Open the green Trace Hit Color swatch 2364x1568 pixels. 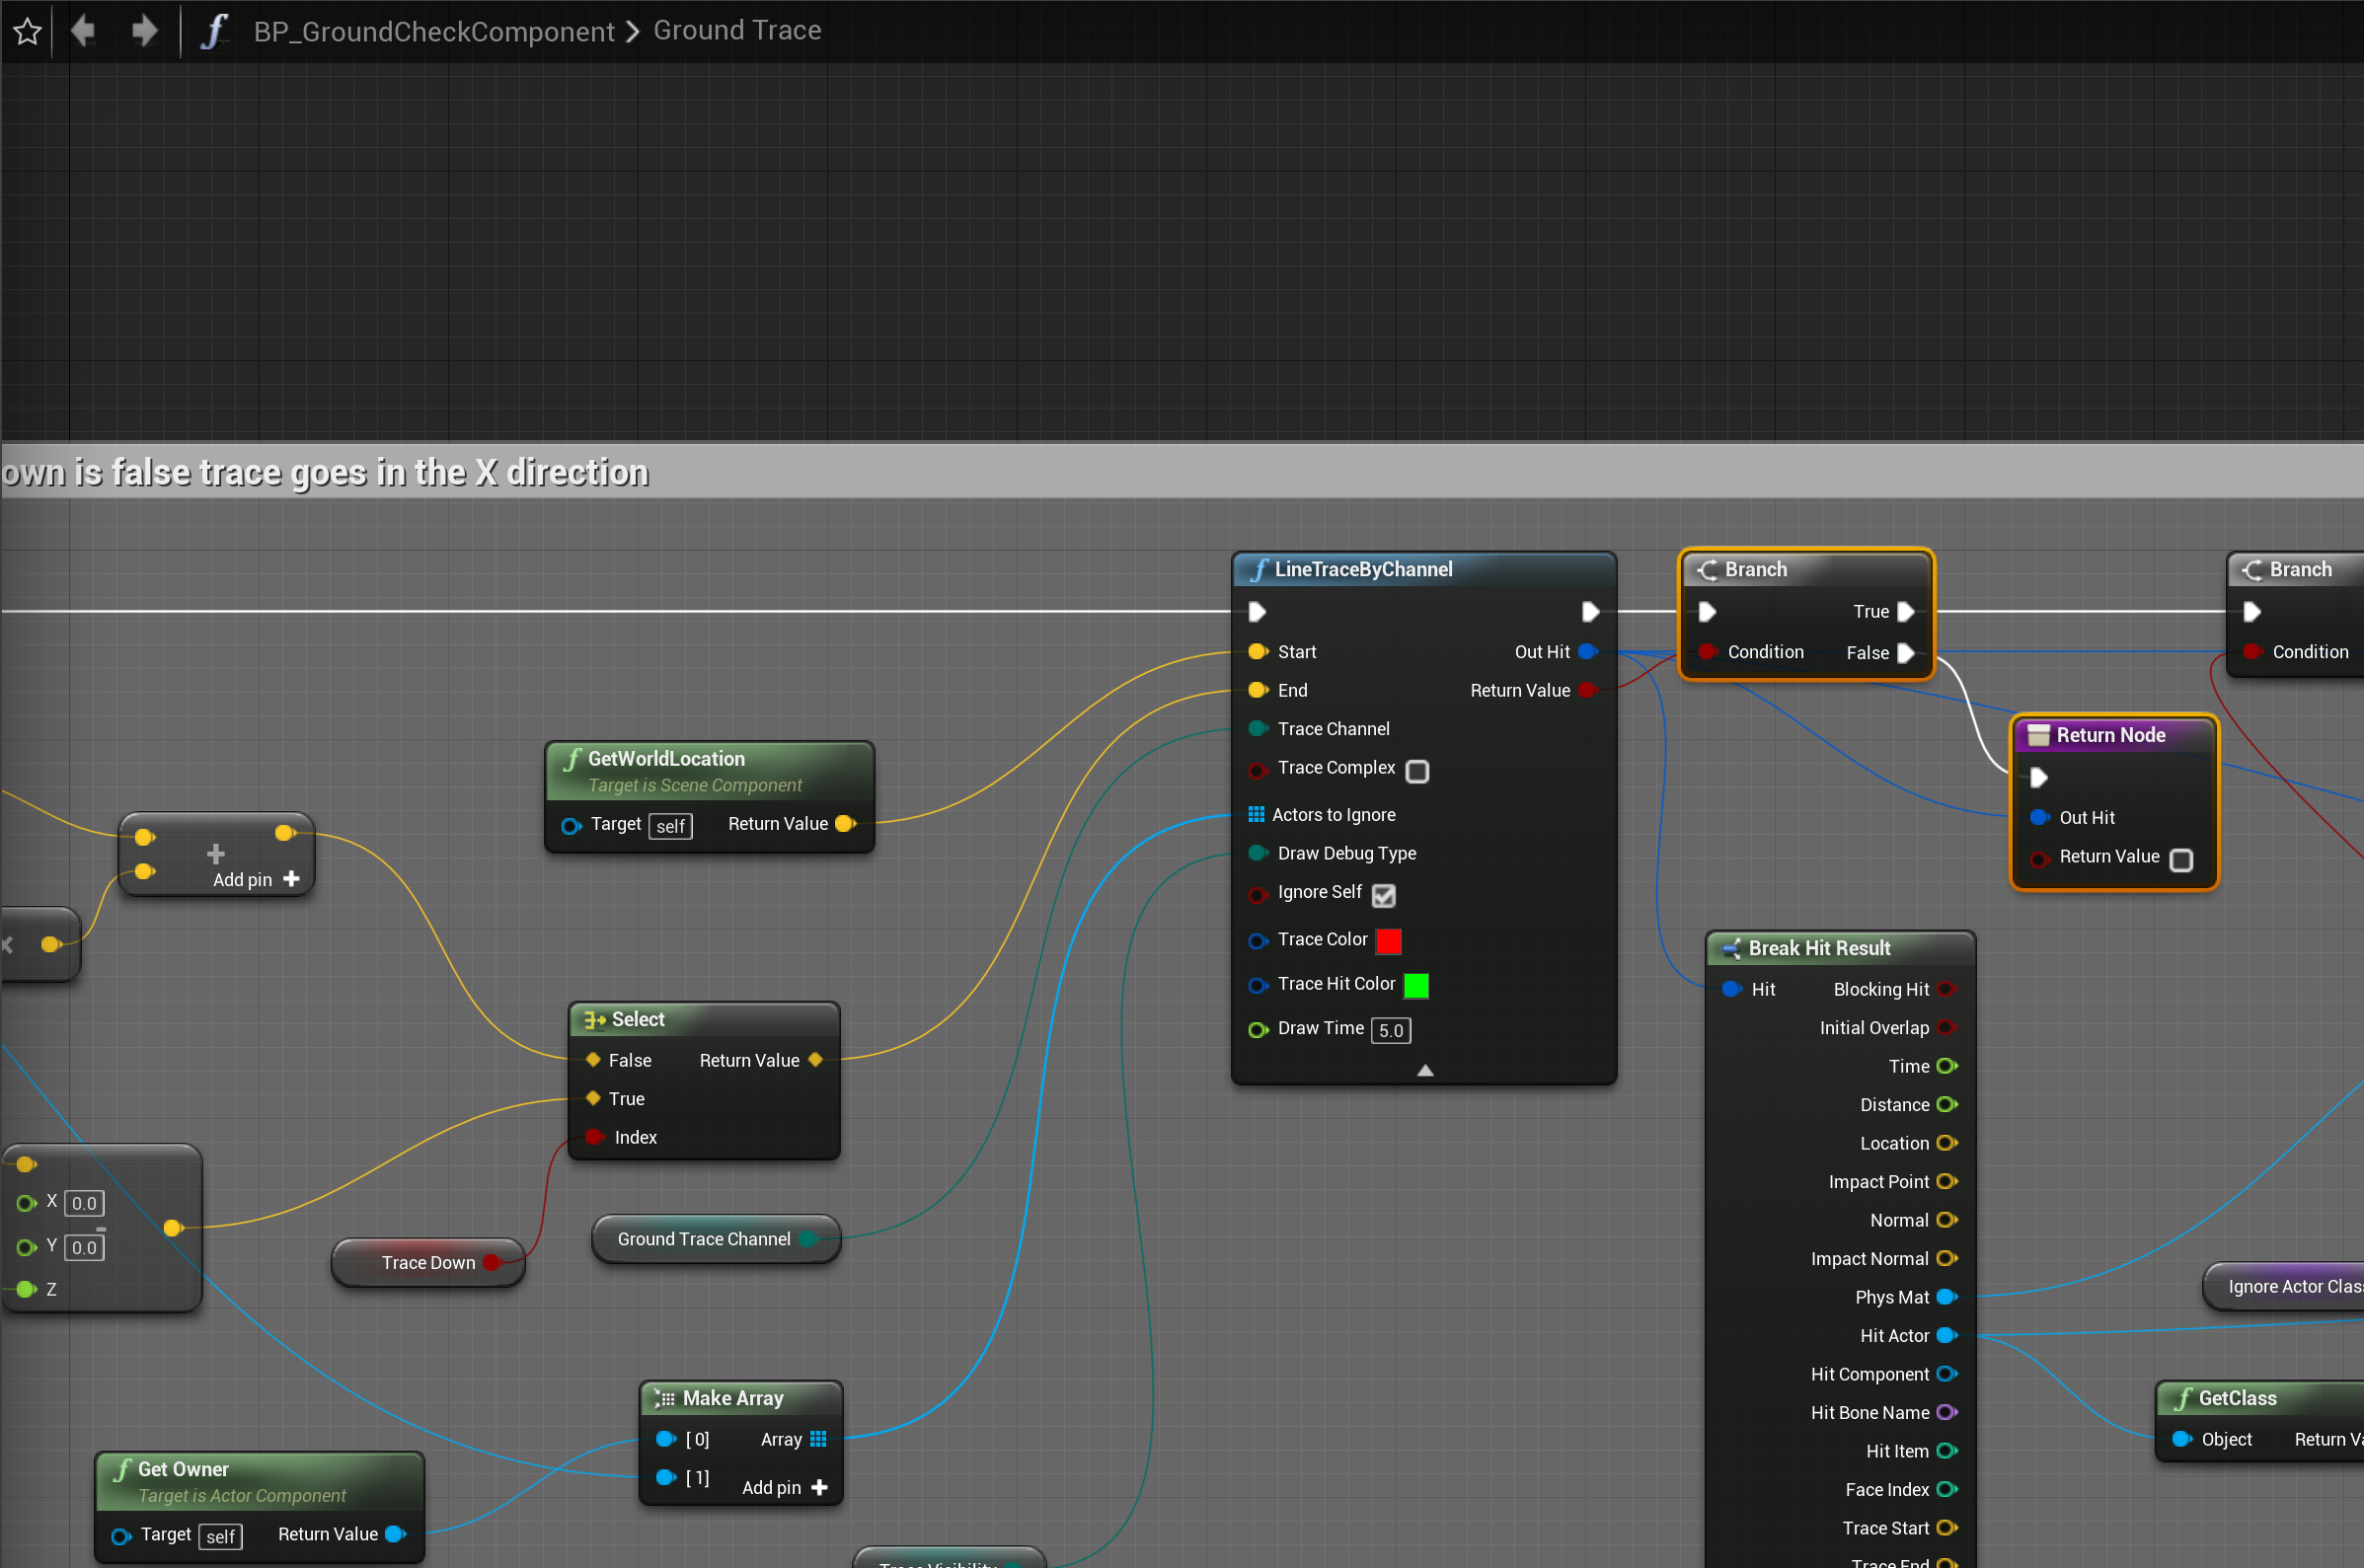(1416, 985)
